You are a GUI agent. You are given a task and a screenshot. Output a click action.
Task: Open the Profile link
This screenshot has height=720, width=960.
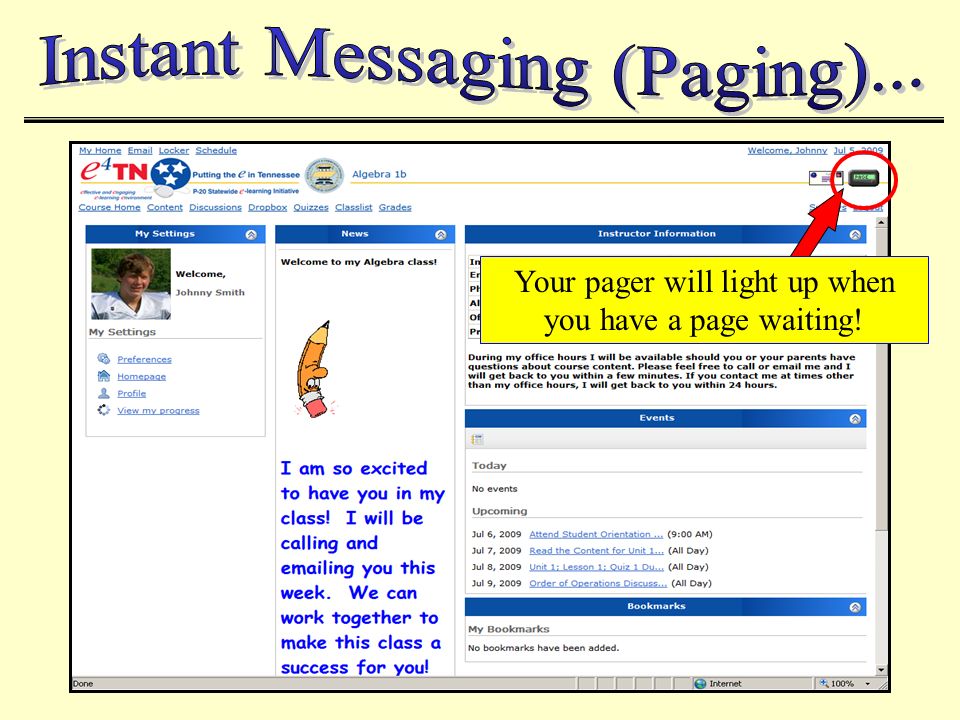coord(132,394)
